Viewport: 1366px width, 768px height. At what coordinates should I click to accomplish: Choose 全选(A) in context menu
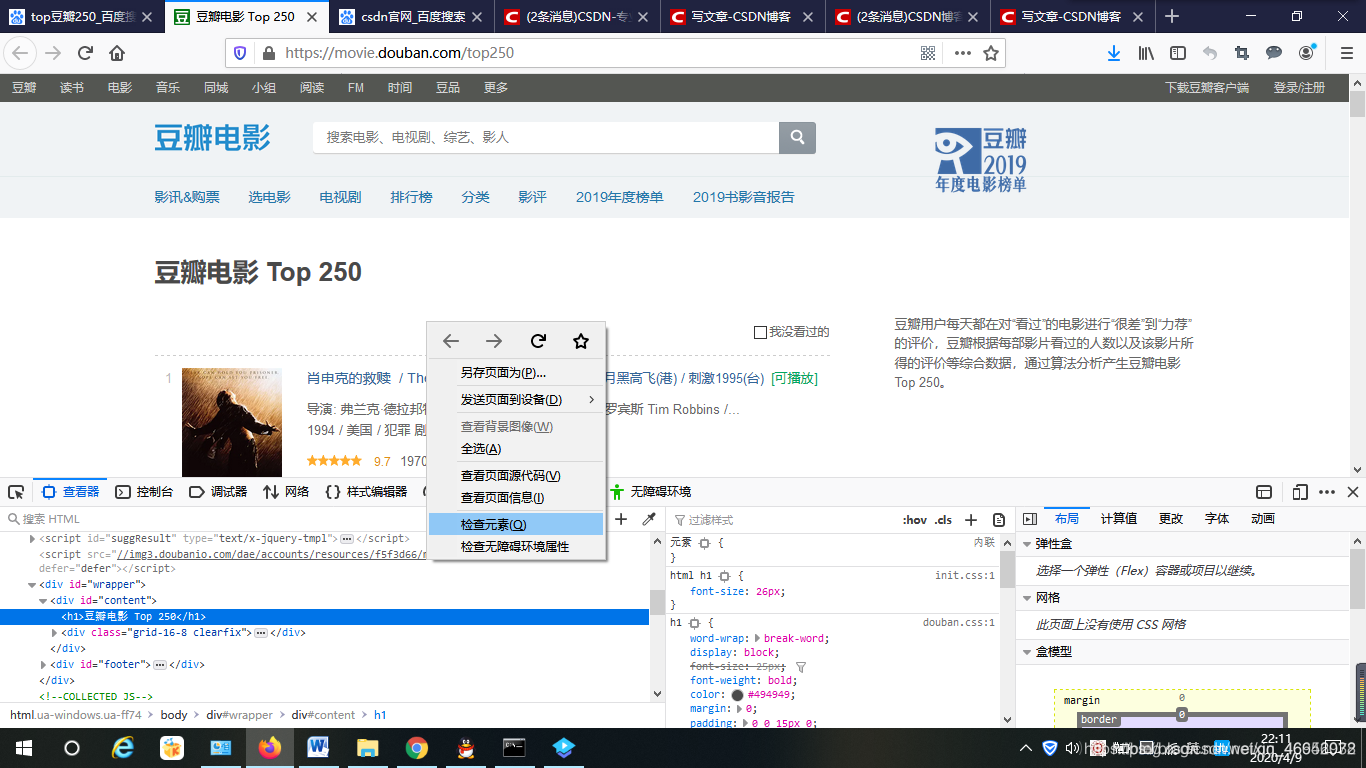[516, 449]
